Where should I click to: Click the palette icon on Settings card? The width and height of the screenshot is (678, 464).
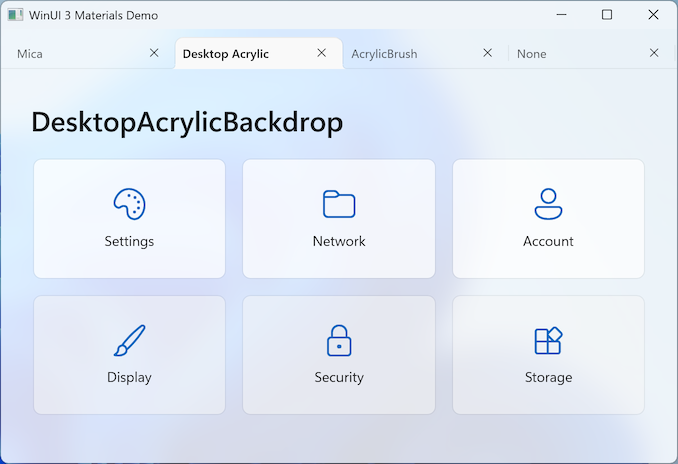point(129,204)
